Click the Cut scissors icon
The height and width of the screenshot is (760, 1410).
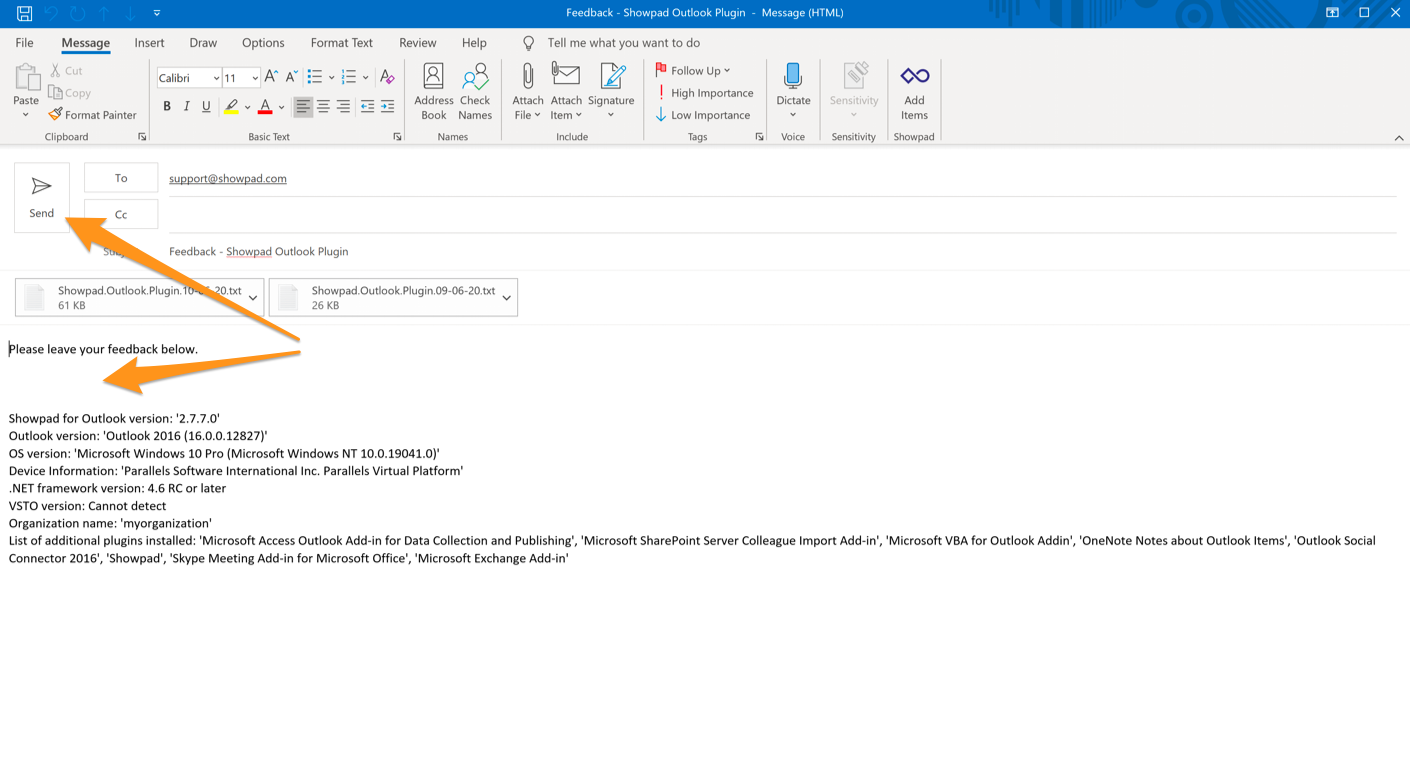pos(56,71)
